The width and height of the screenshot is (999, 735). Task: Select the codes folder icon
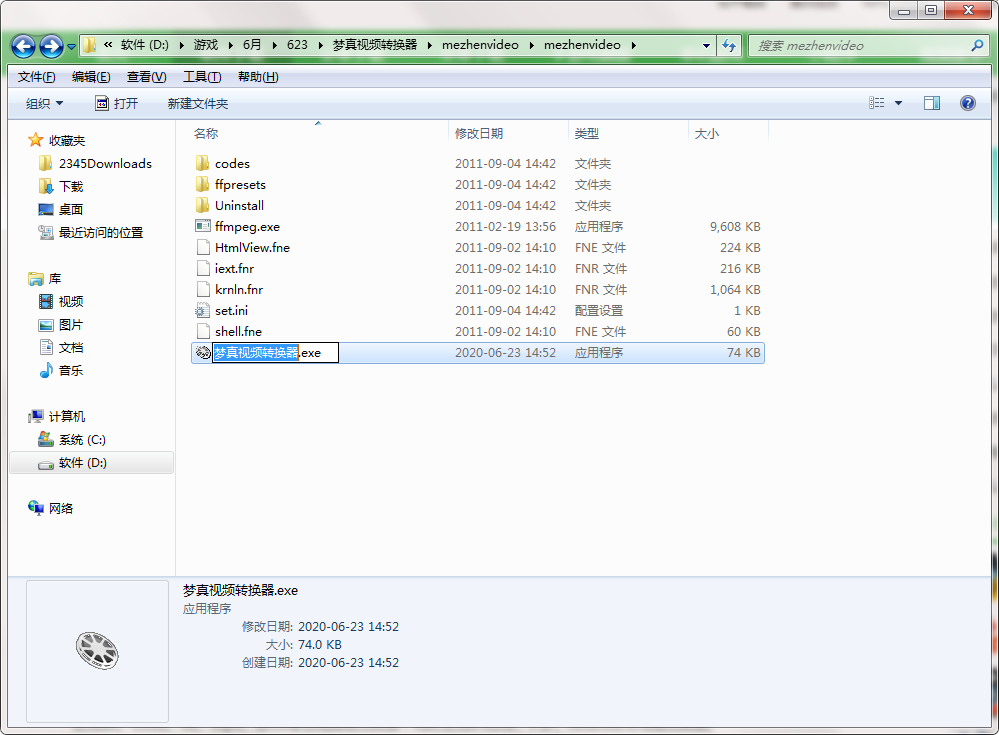pyautogui.click(x=203, y=164)
